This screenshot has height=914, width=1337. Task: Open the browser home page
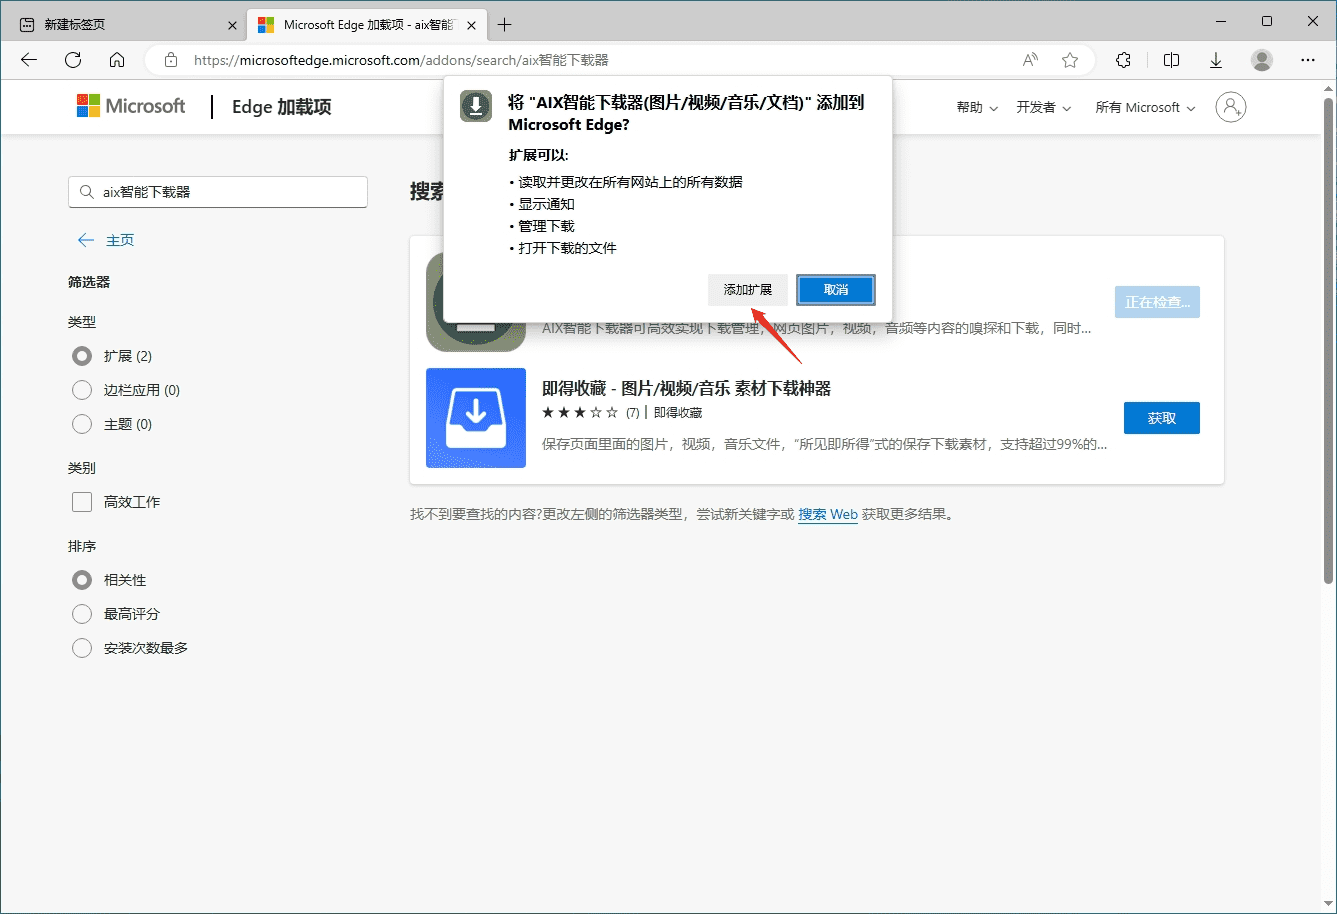tap(116, 60)
